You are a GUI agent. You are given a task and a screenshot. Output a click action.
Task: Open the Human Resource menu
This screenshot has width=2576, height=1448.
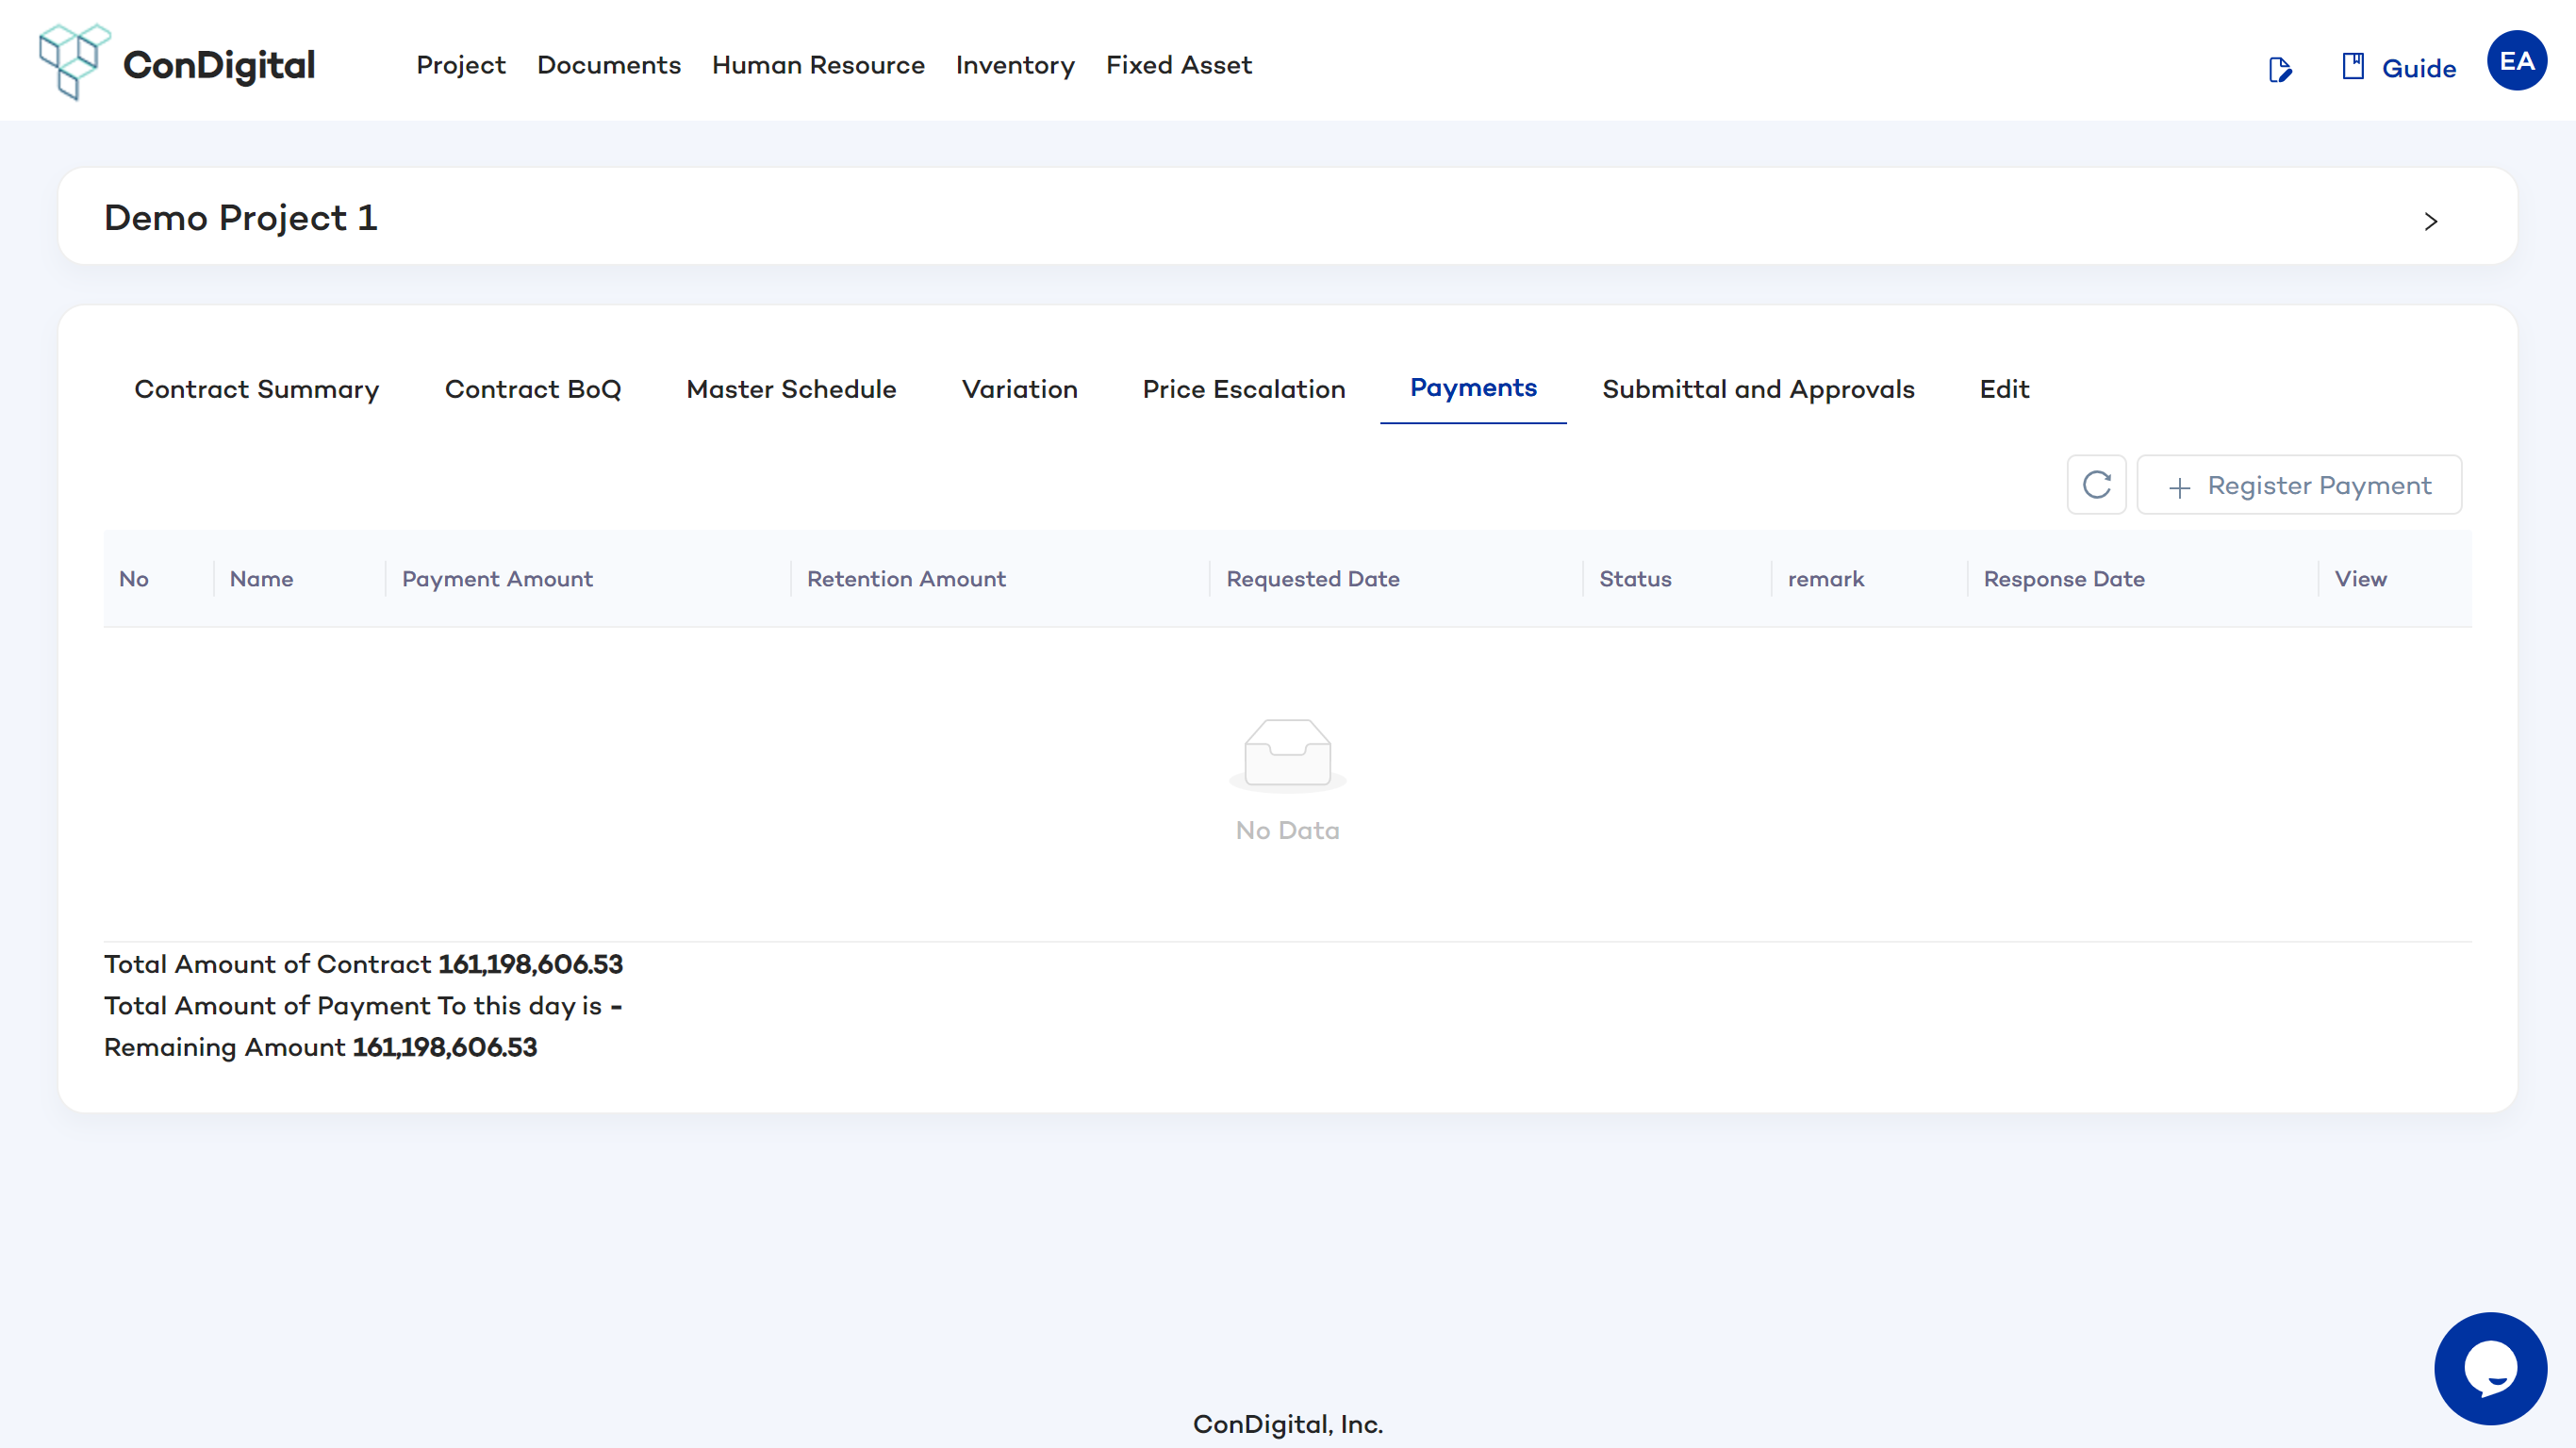(x=818, y=65)
